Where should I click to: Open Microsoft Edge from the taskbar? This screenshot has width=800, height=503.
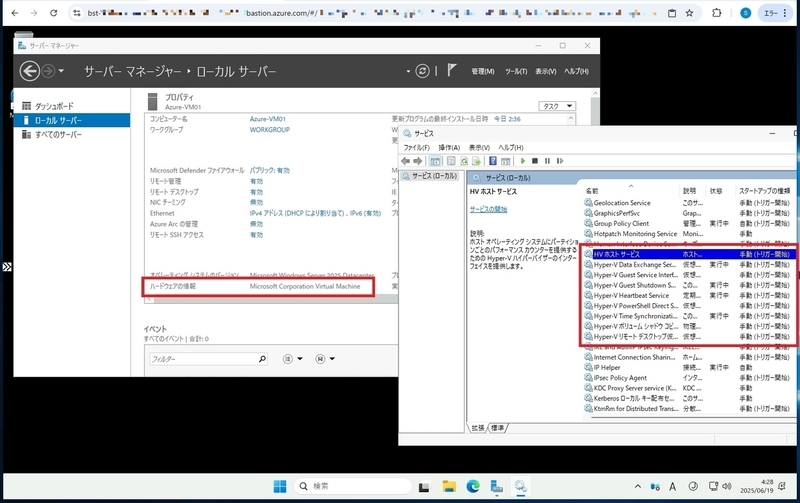tap(473, 487)
